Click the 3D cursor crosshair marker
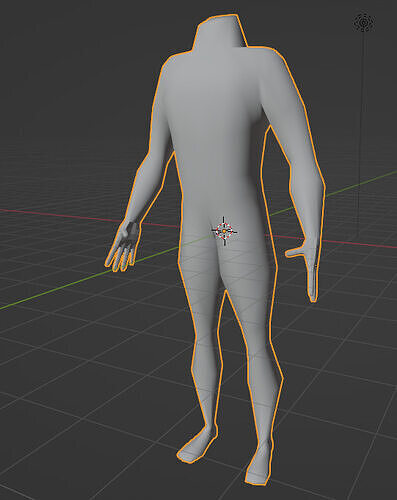Screen dimensions: 397x500 (224, 231)
